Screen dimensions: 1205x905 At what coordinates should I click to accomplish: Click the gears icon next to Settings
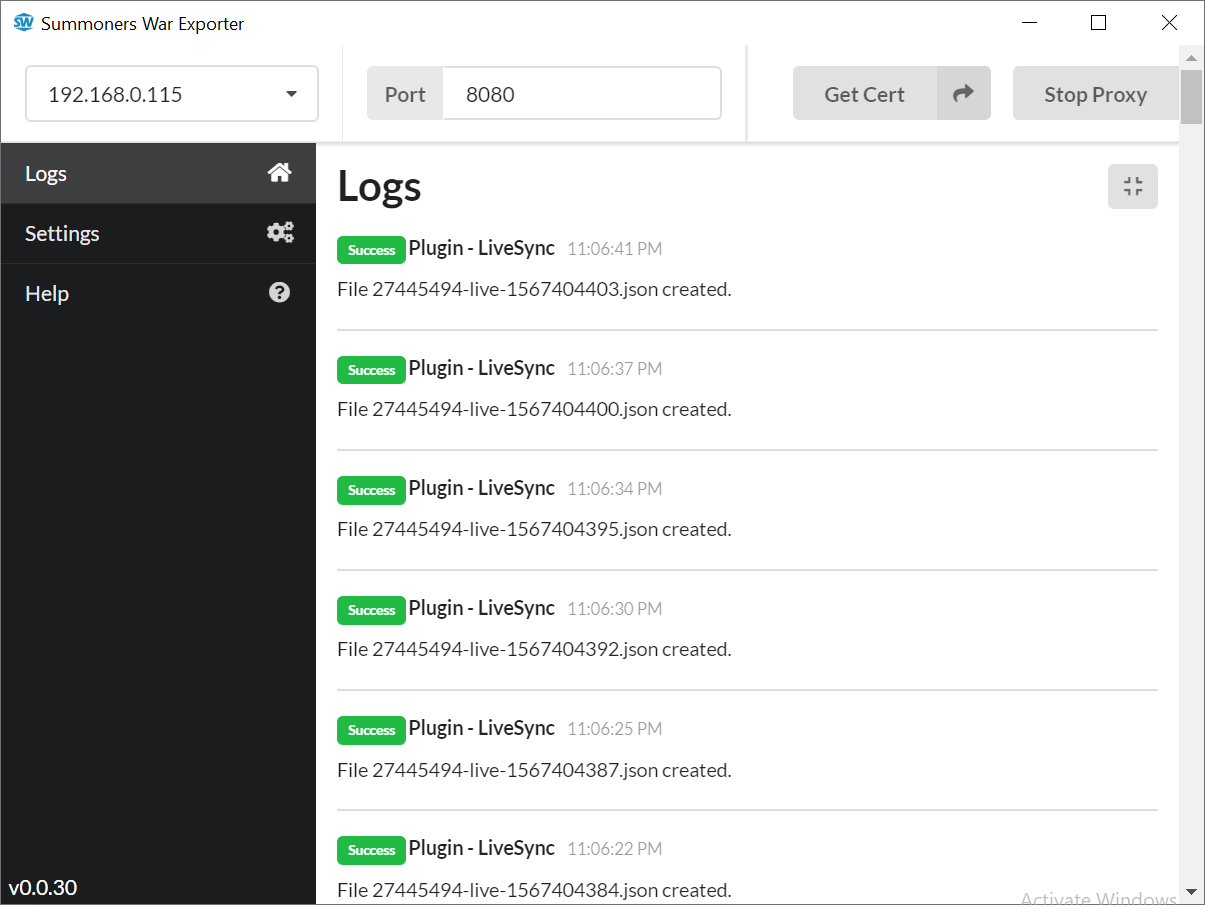280,232
